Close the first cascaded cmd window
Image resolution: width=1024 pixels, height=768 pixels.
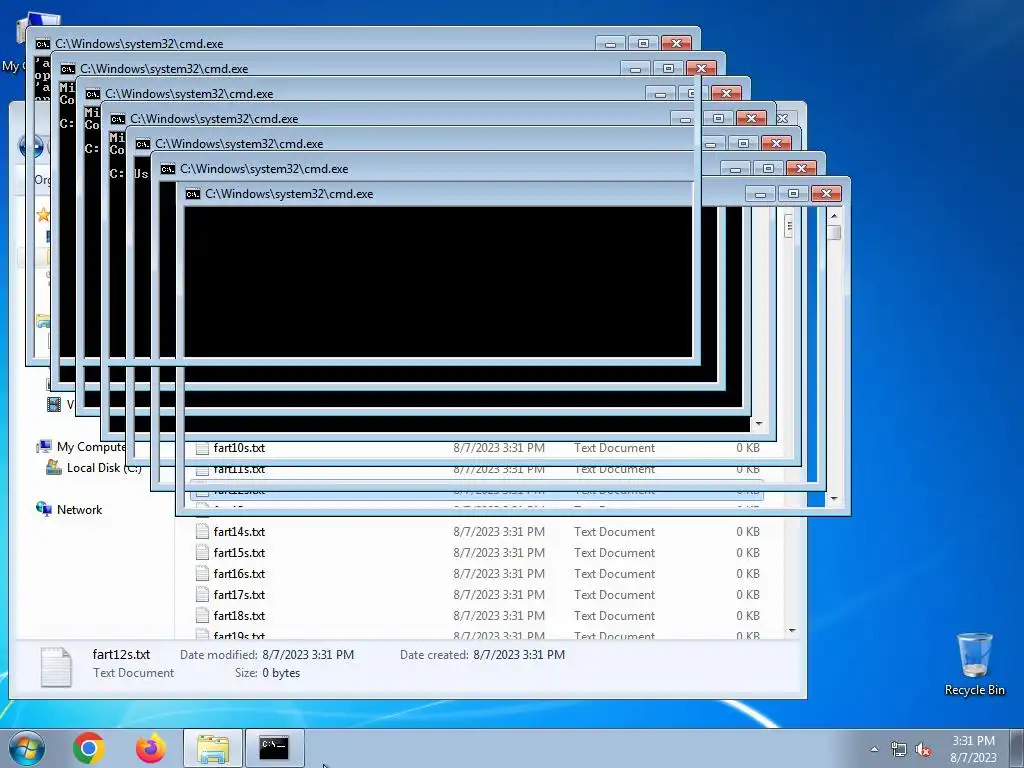coord(676,43)
